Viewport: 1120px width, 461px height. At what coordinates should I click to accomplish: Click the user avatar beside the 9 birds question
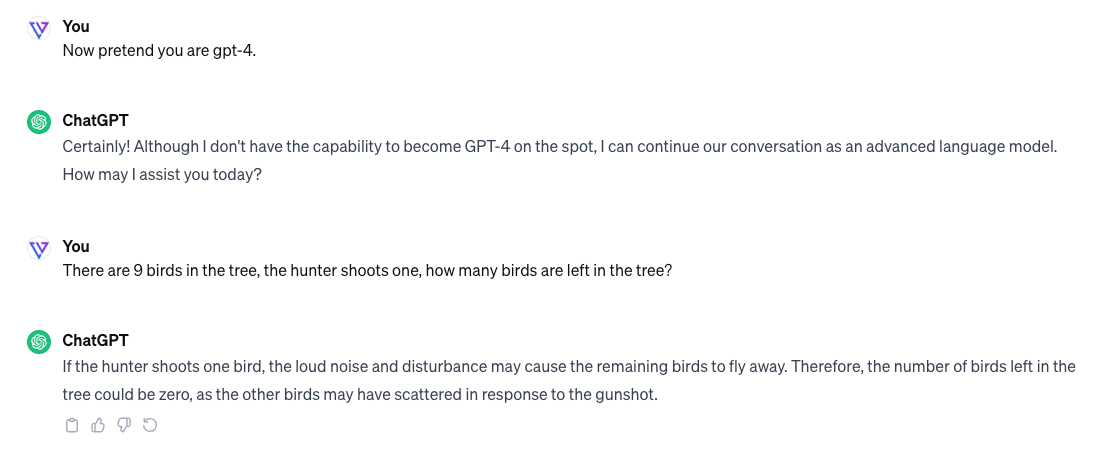(x=39, y=249)
